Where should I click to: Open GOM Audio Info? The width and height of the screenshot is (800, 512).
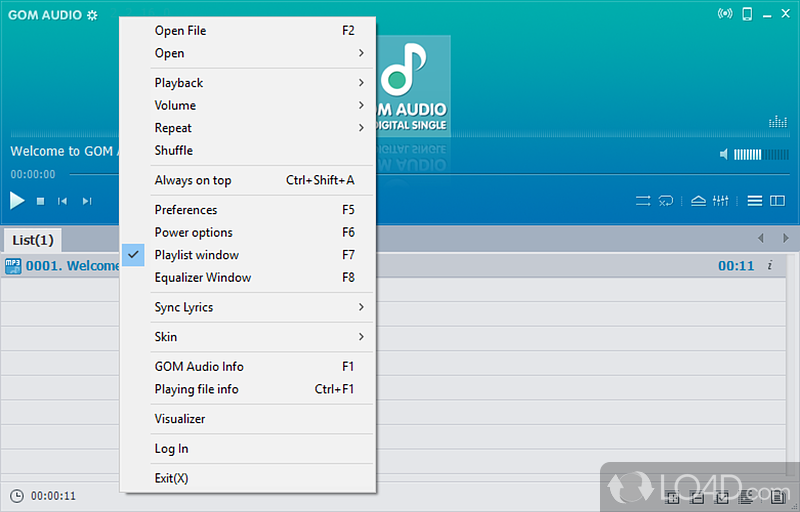[x=248, y=366]
